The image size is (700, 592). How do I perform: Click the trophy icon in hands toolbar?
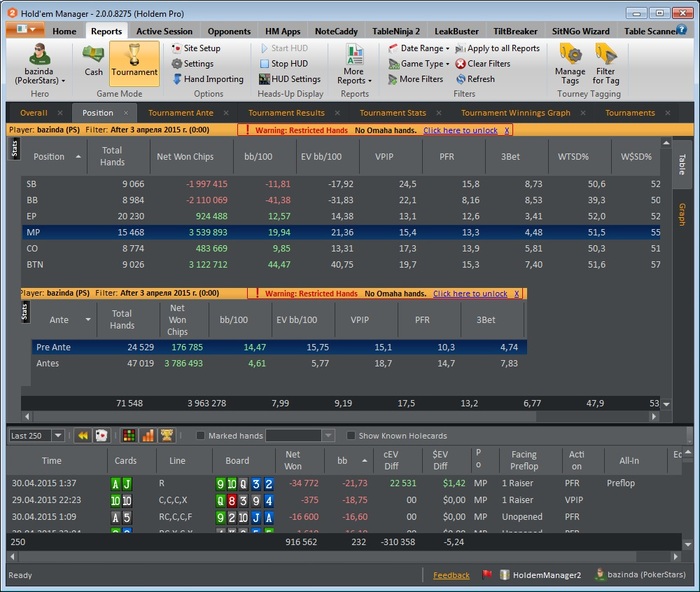coord(167,436)
